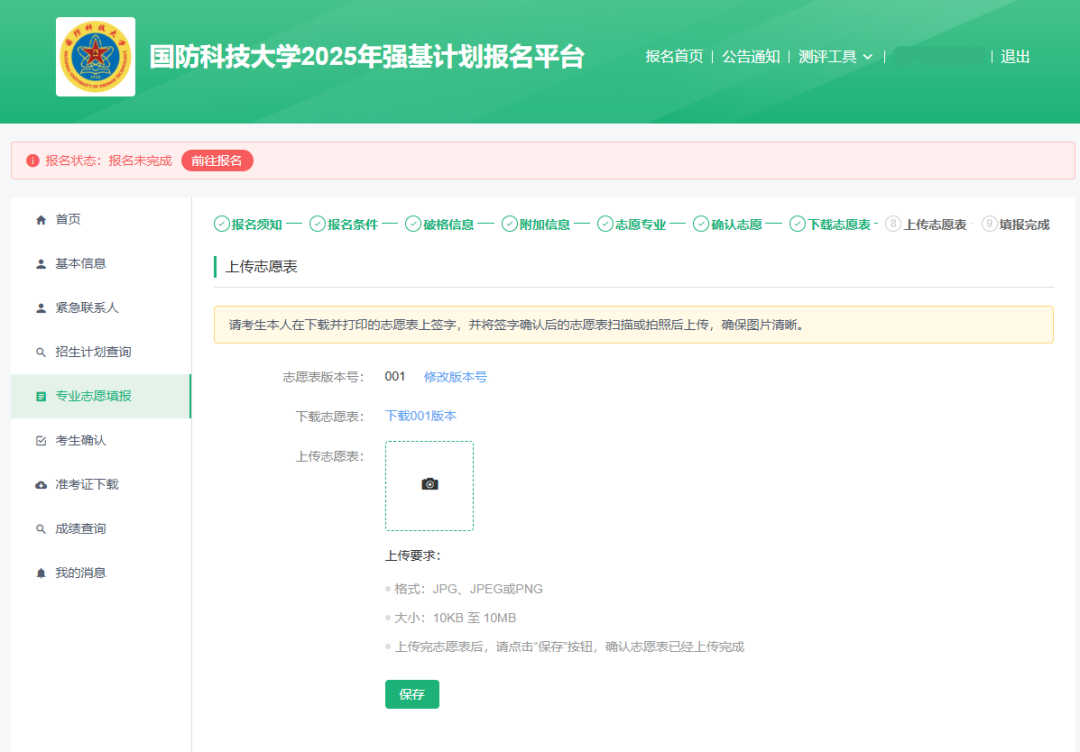
Task: Click the step 9 circle for 填报完成
Action: pos(990,224)
